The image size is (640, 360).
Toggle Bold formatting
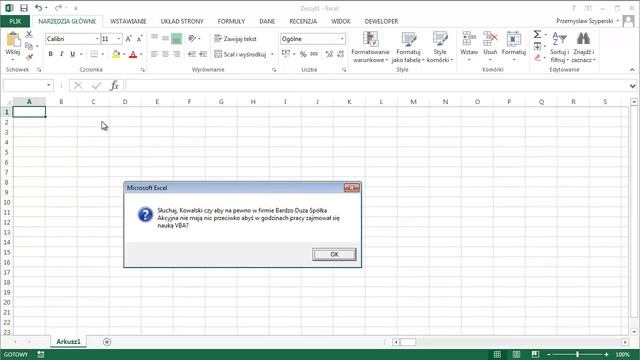tap(51, 54)
